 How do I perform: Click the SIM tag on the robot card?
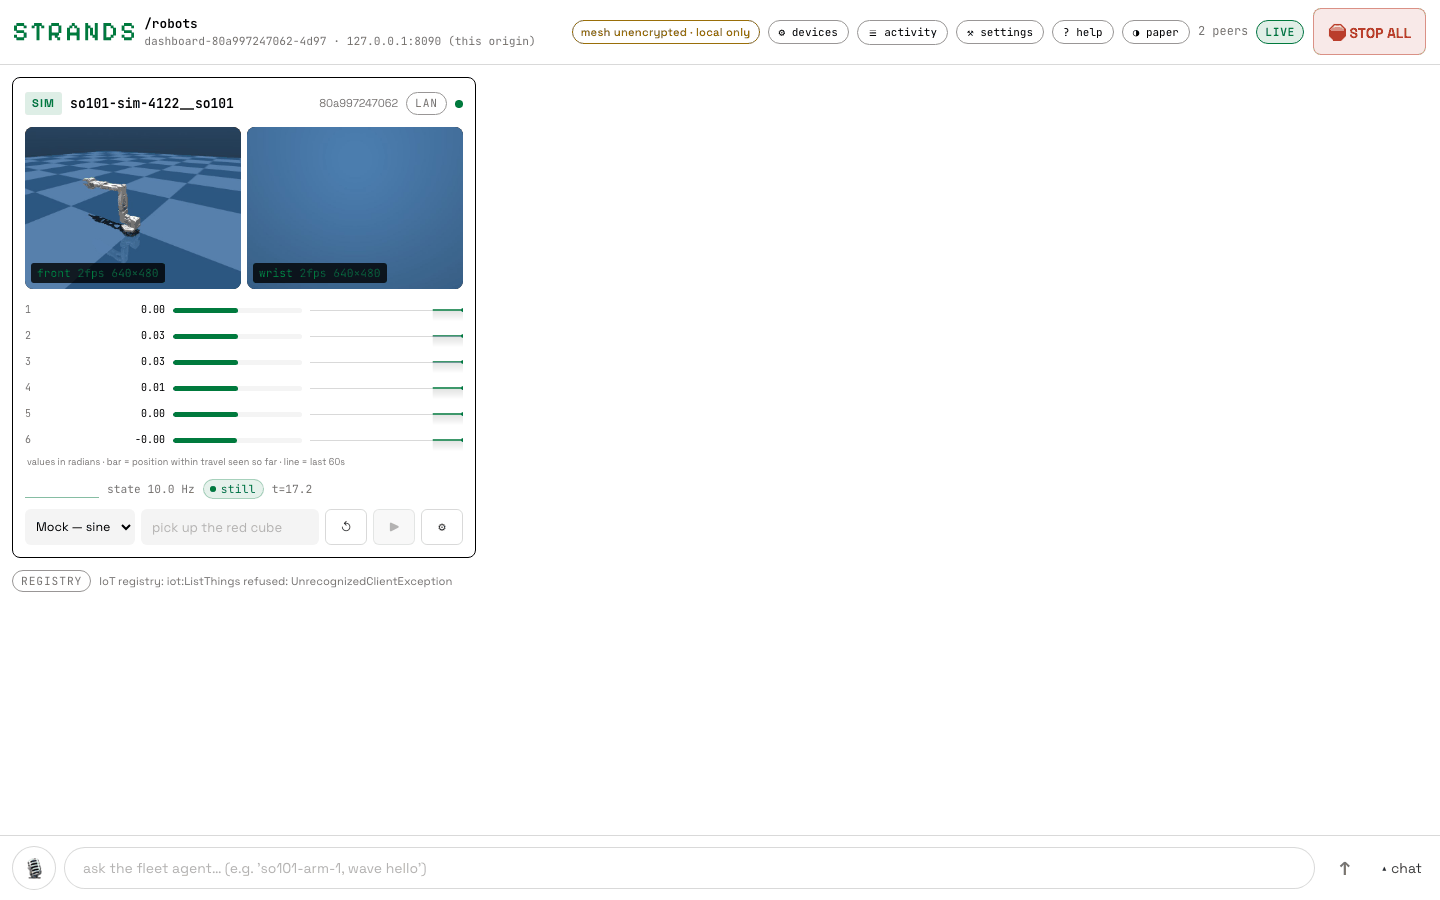coord(43,104)
